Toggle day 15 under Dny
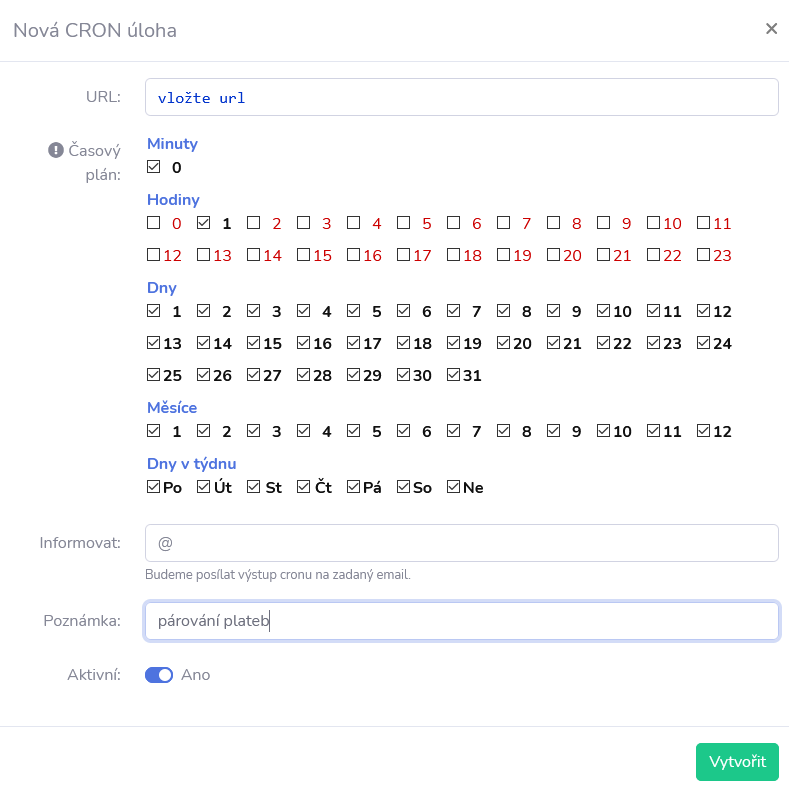 click(x=254, y=343)
